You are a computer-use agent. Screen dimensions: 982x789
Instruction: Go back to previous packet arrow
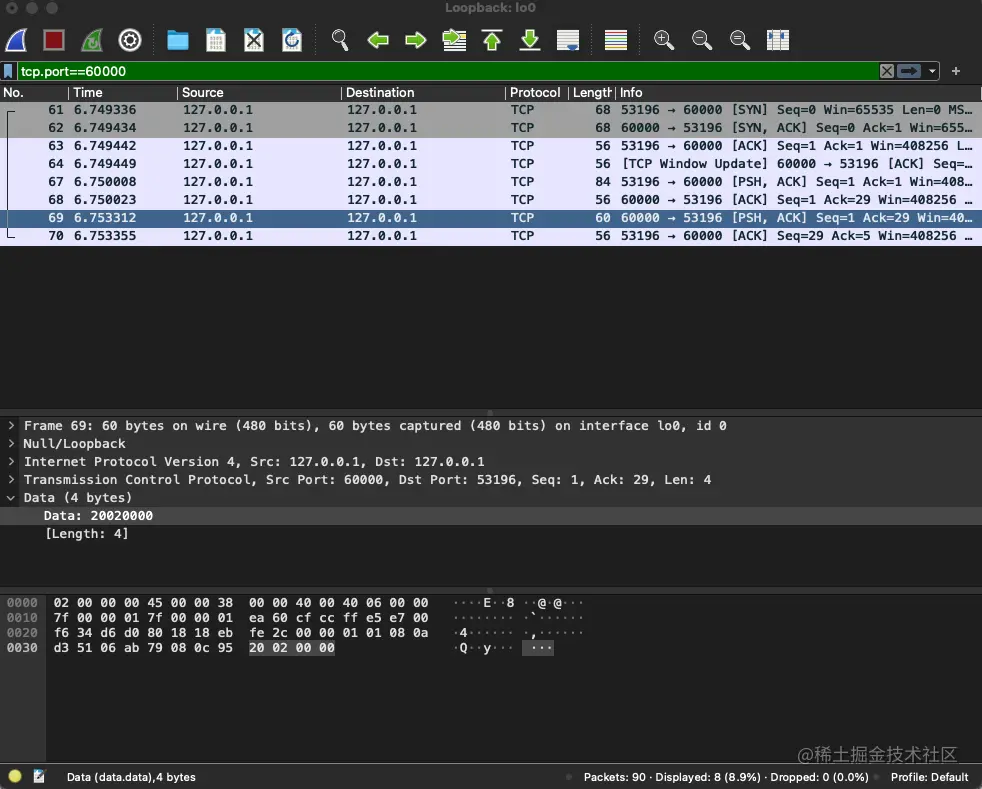pyautogui.click(x=378, y=40)
